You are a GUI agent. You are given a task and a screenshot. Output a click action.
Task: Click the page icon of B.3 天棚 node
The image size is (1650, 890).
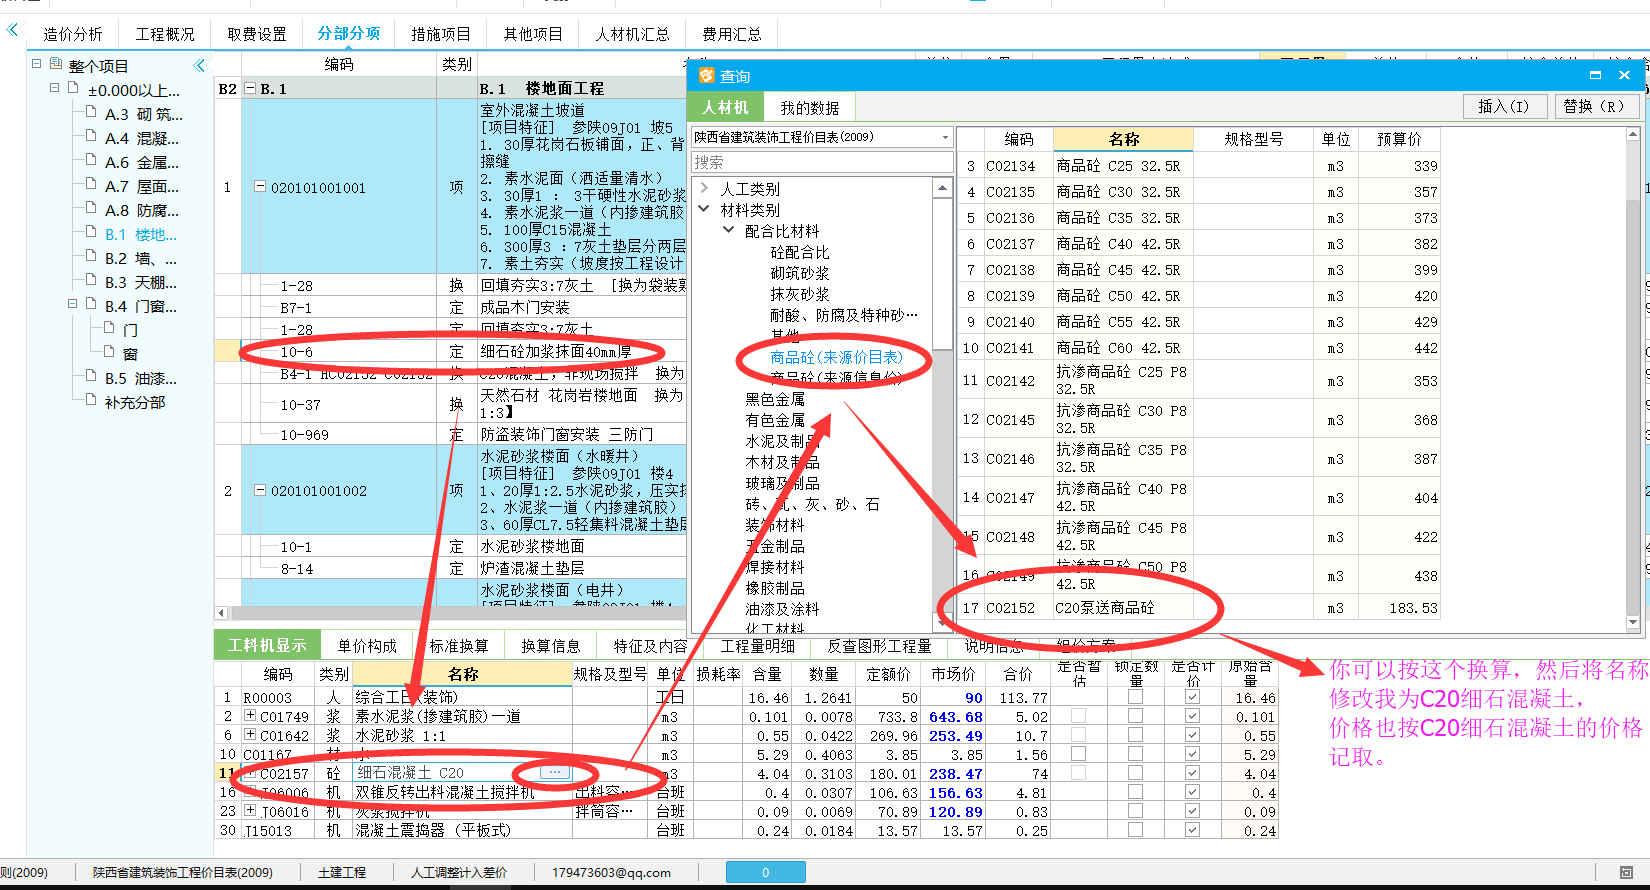[x=91, y=280]
